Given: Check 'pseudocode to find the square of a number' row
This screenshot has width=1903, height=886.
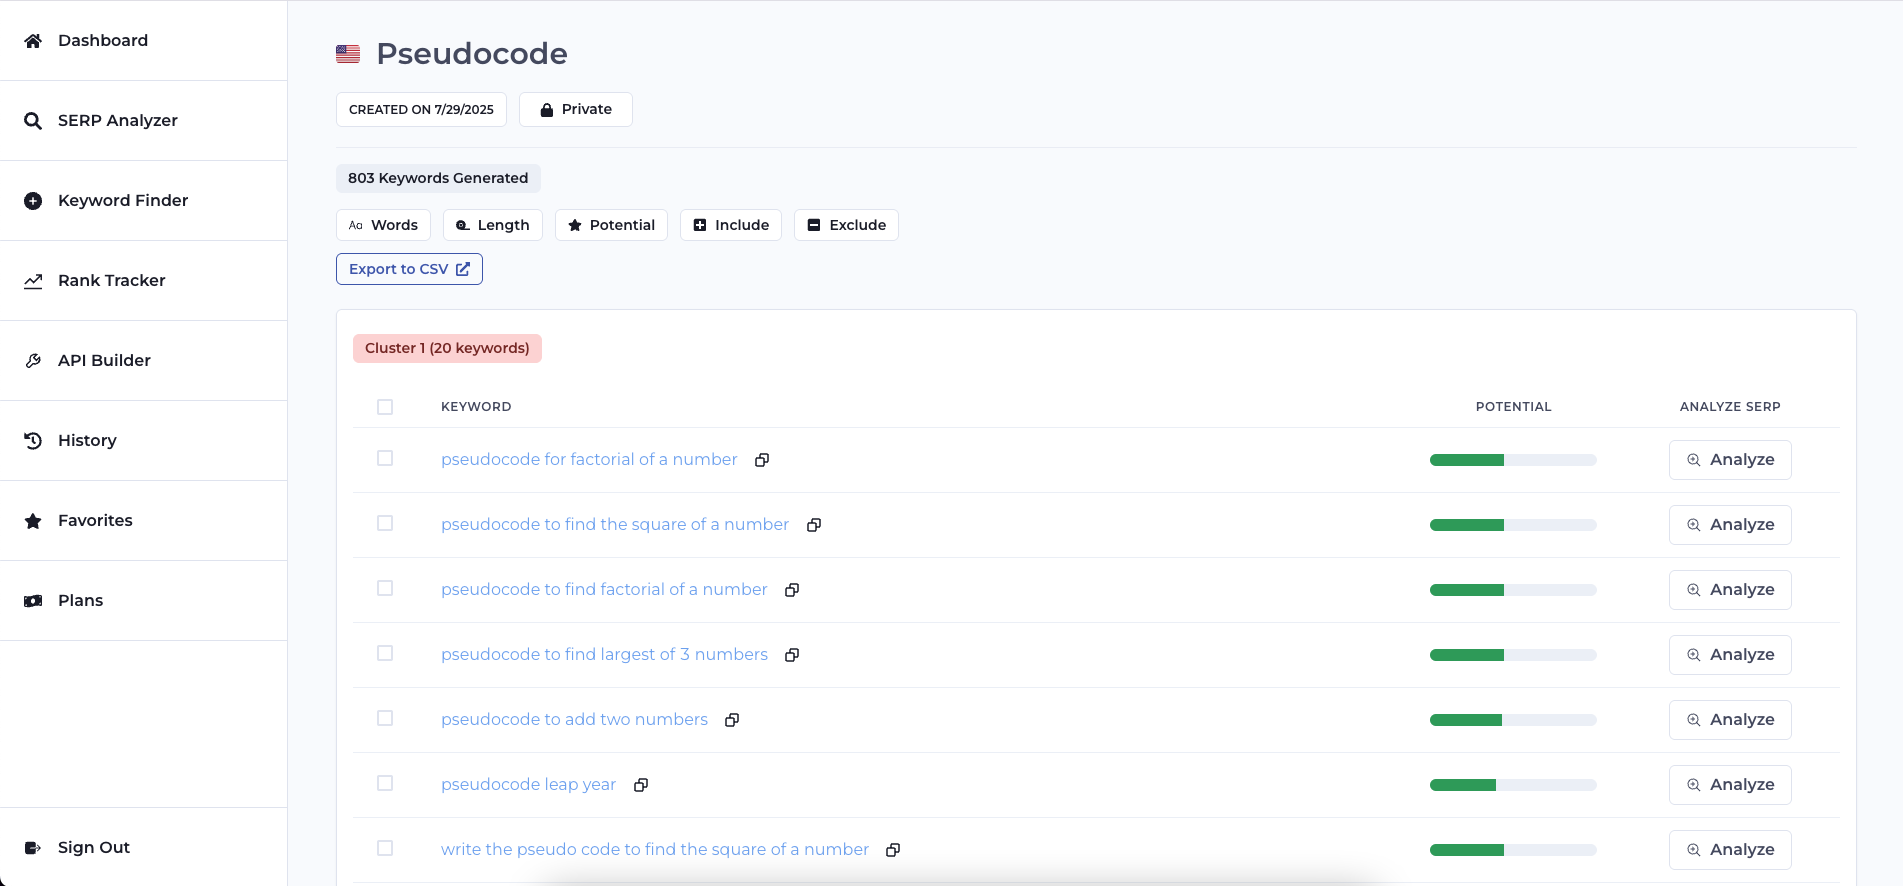Looking at the screenshot, I should [385, 523].
